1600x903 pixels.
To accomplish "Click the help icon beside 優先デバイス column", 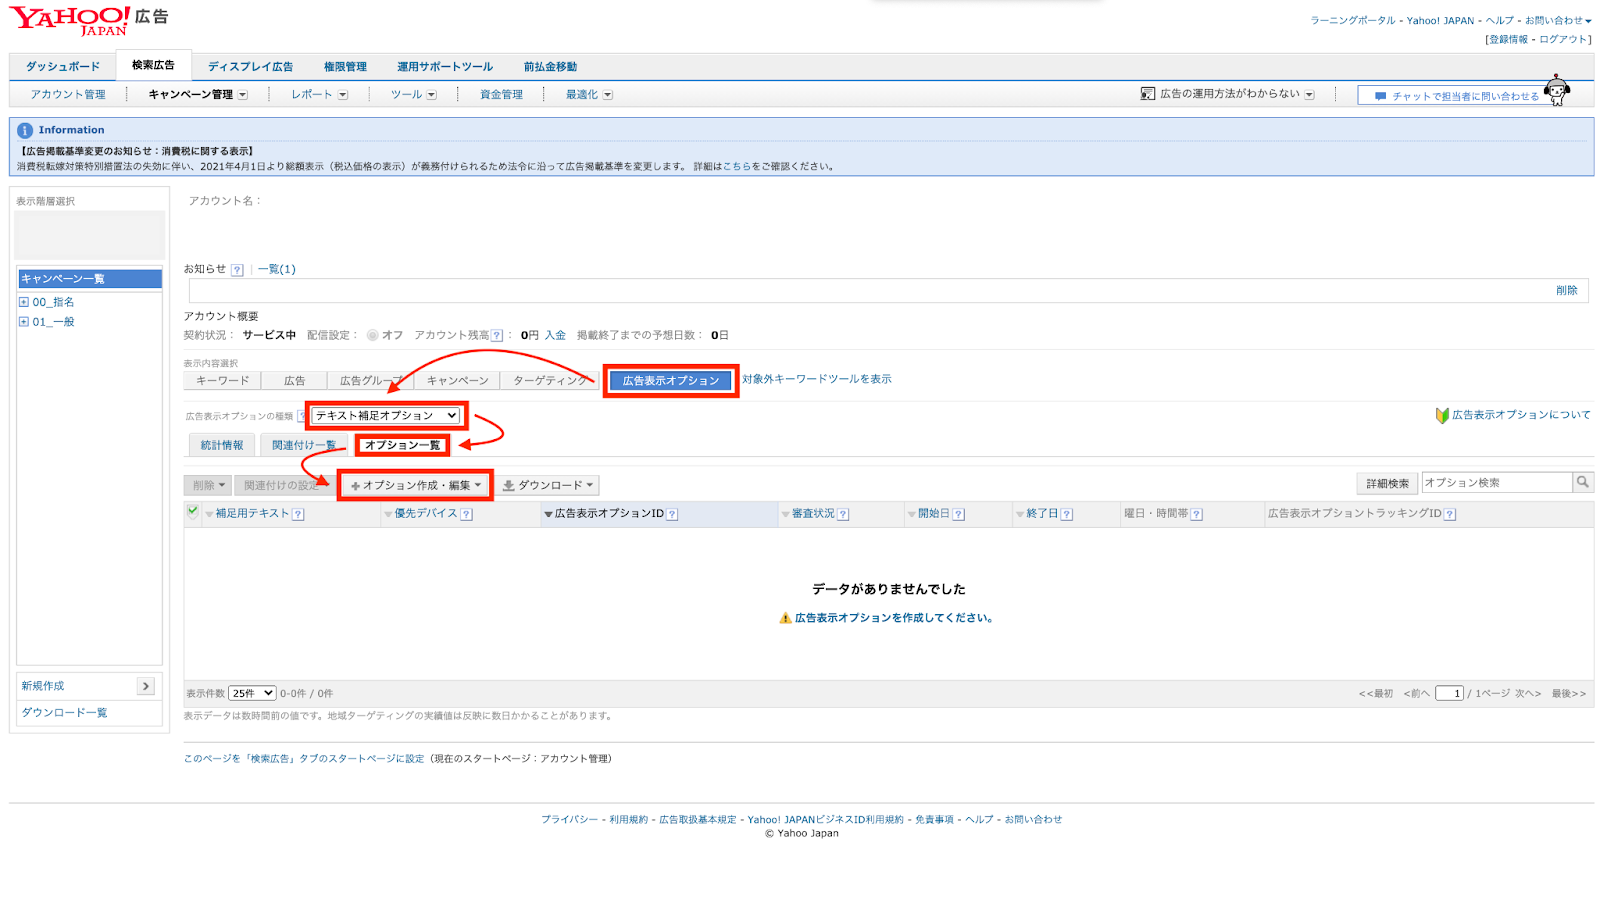I will coord(466,514).
